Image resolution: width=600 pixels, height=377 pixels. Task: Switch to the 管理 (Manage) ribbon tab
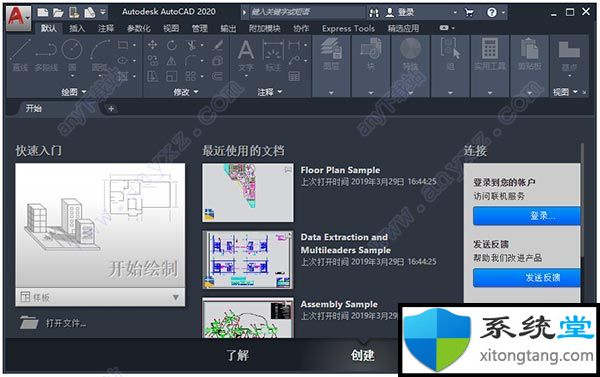coord(199,28)
